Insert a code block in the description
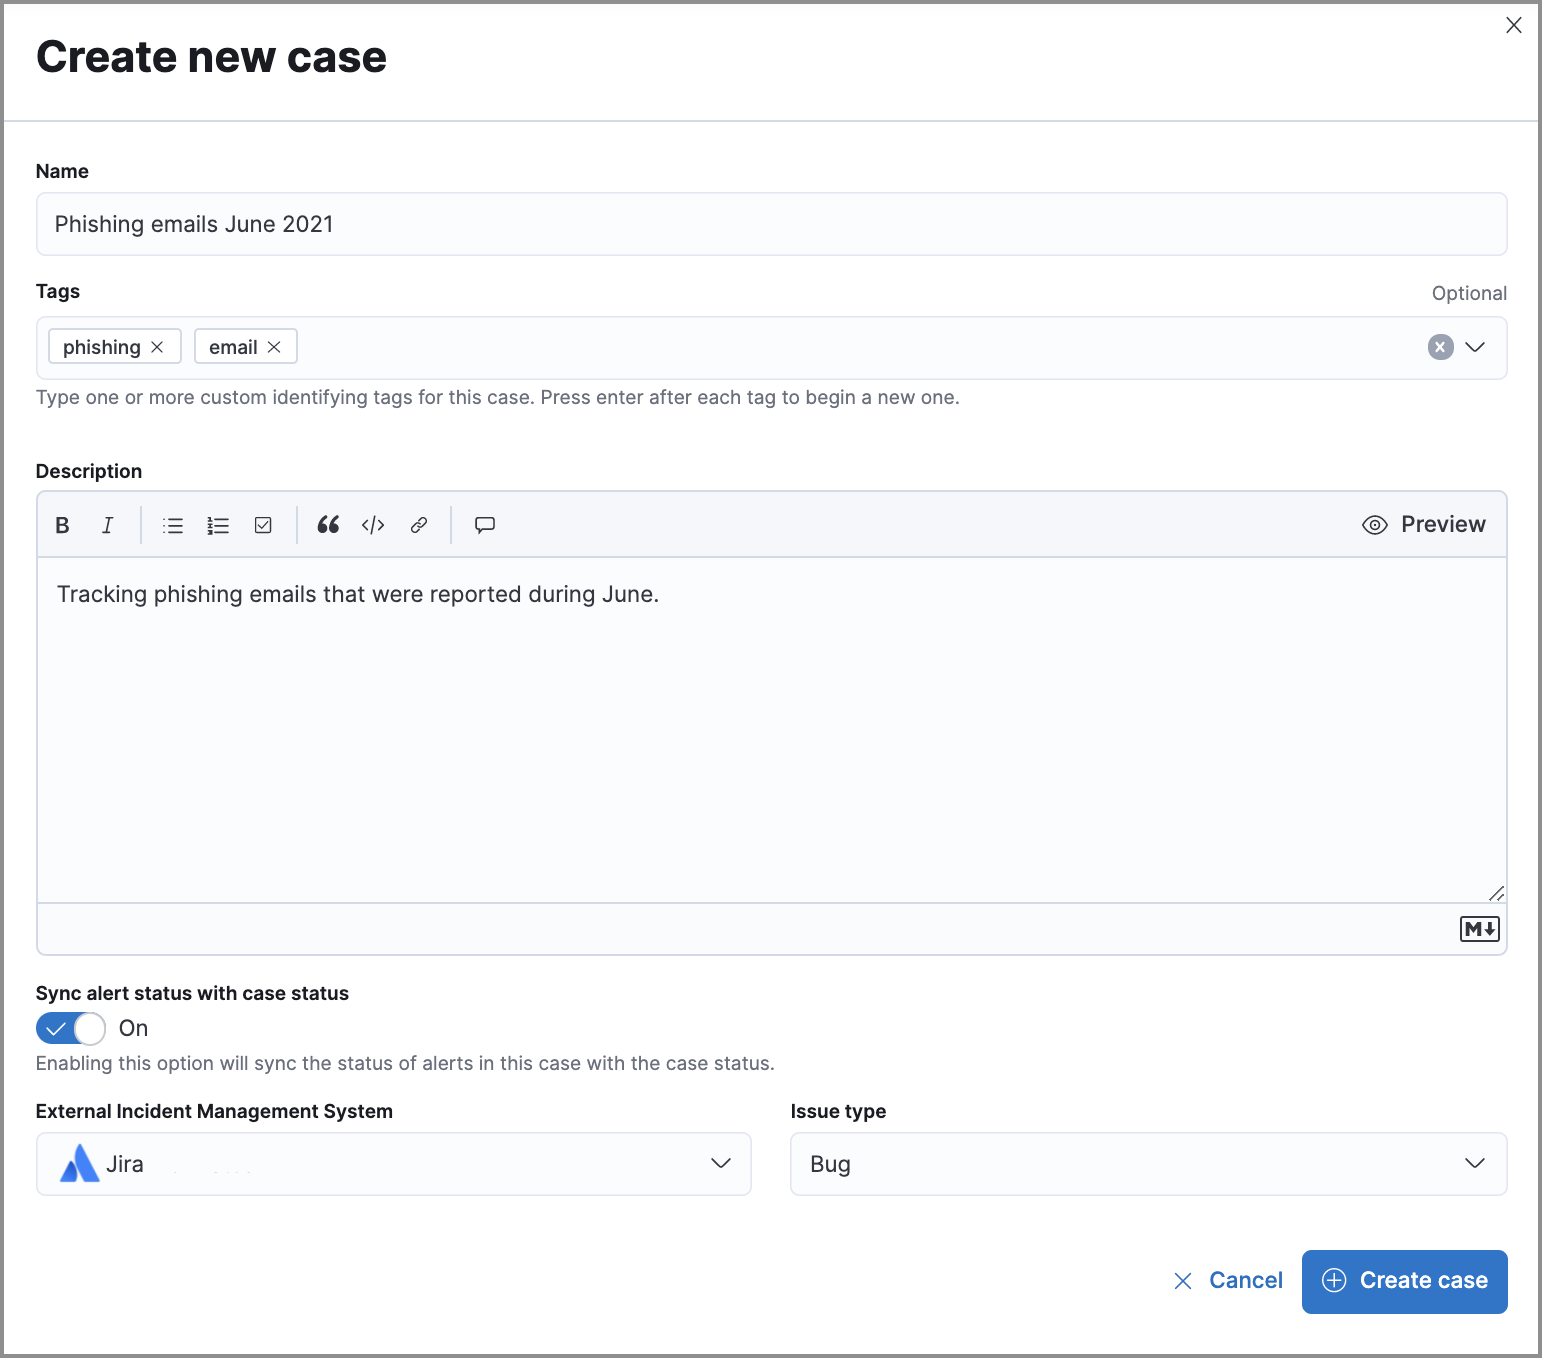This screenshot has width=1542, height=1358. (373, 524)
